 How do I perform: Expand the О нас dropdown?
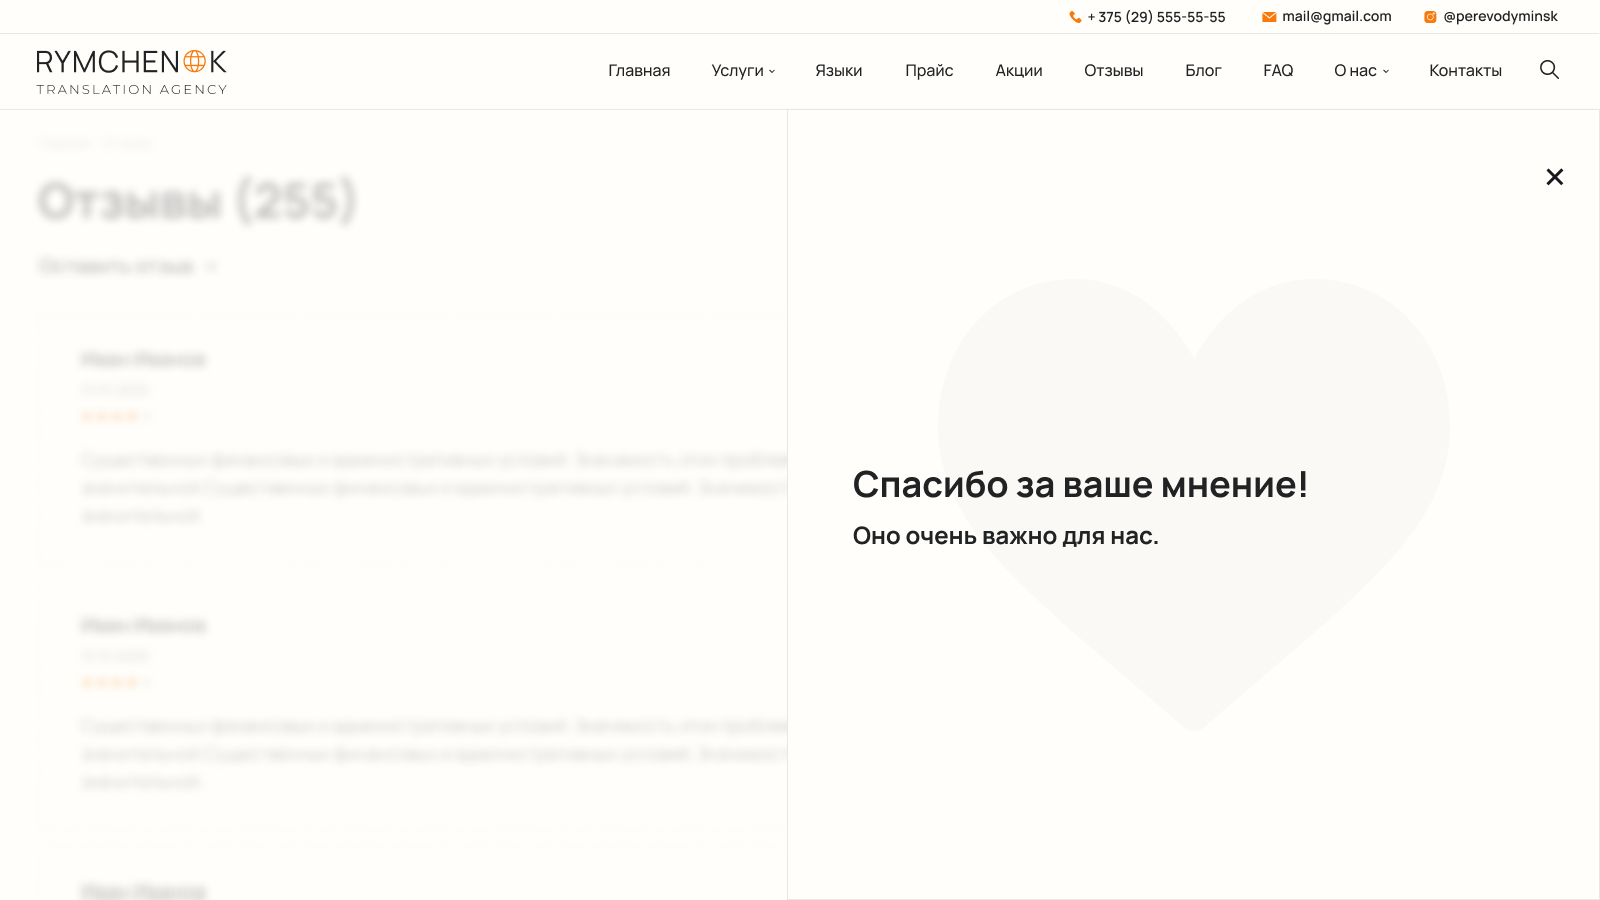[x=1361, y=71]
